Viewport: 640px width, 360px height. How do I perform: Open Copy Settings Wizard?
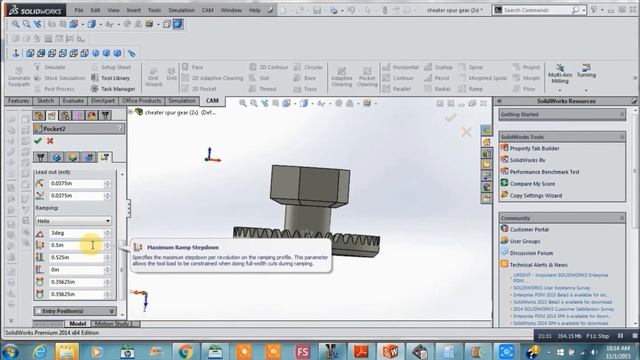coord(531,196)
